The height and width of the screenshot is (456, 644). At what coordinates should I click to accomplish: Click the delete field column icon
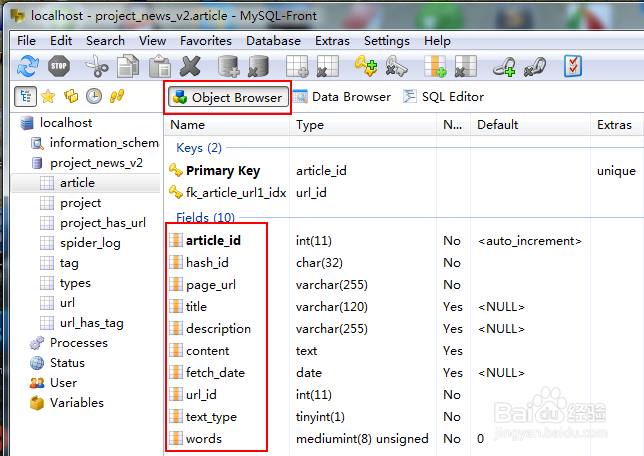click(466, 66)
